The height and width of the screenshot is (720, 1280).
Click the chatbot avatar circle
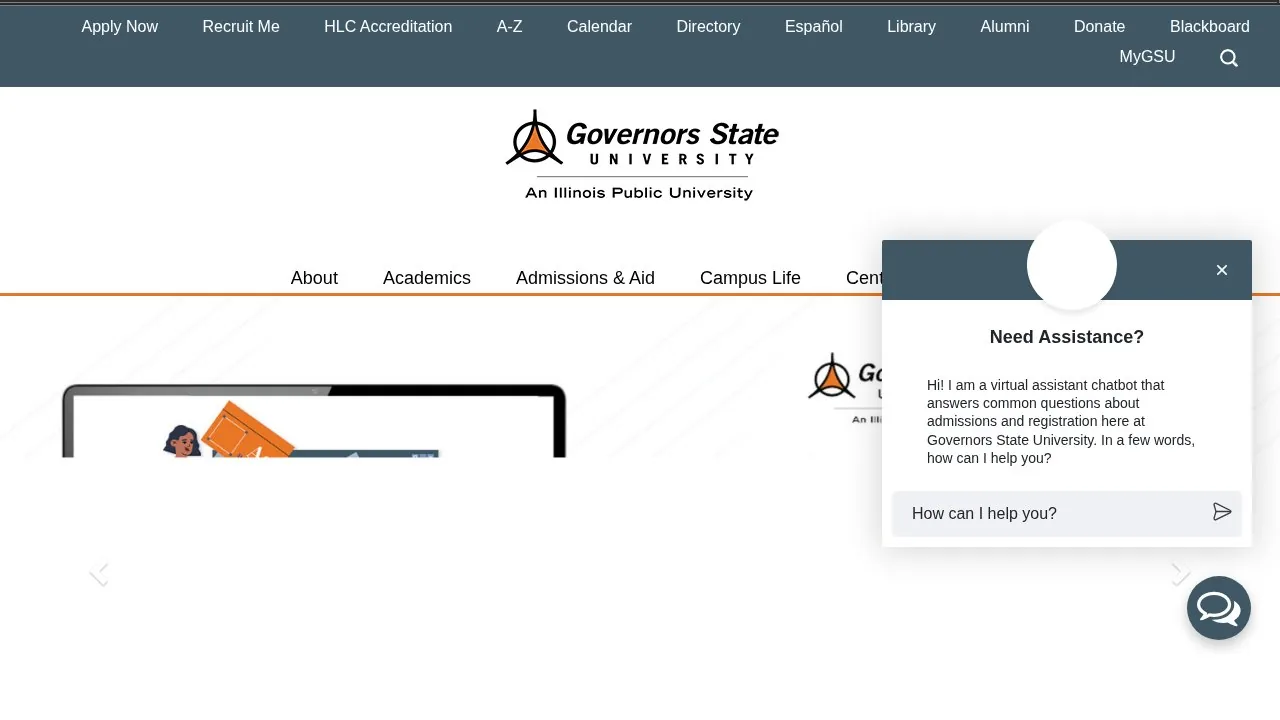coord(1072,265)
